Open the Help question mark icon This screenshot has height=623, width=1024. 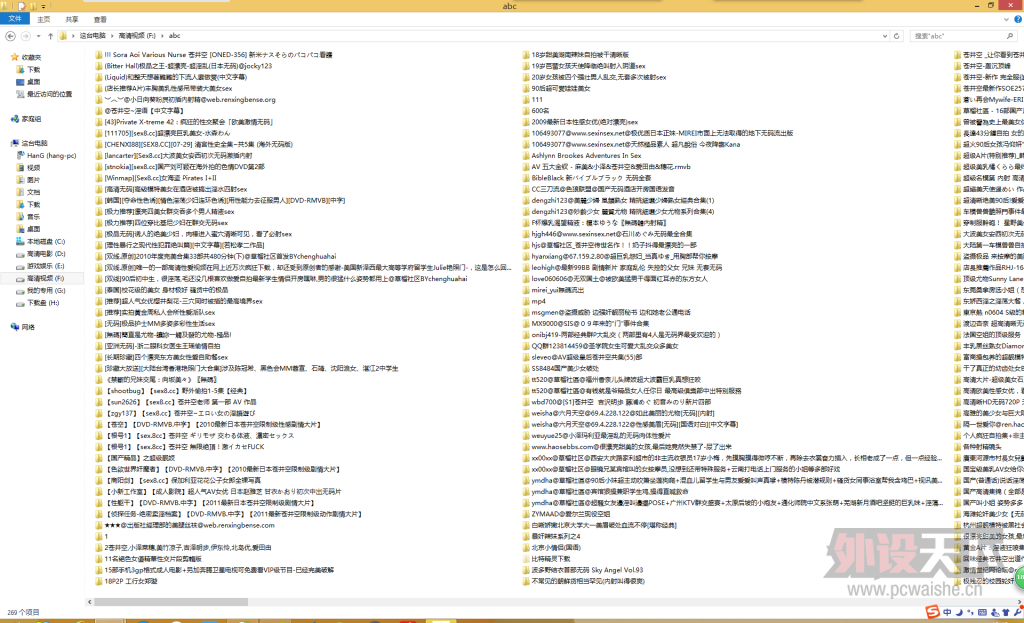click(x=1017, y=20)
